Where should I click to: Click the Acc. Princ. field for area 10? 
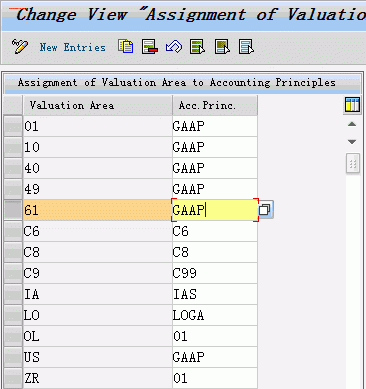pyautogui.click(x=215, y=147)
